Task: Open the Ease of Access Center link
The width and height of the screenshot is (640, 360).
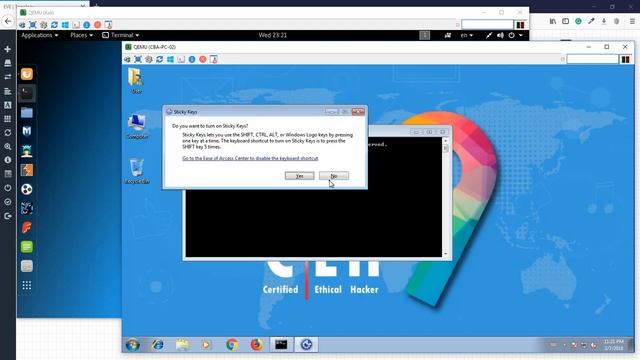Action: [250, 158]
